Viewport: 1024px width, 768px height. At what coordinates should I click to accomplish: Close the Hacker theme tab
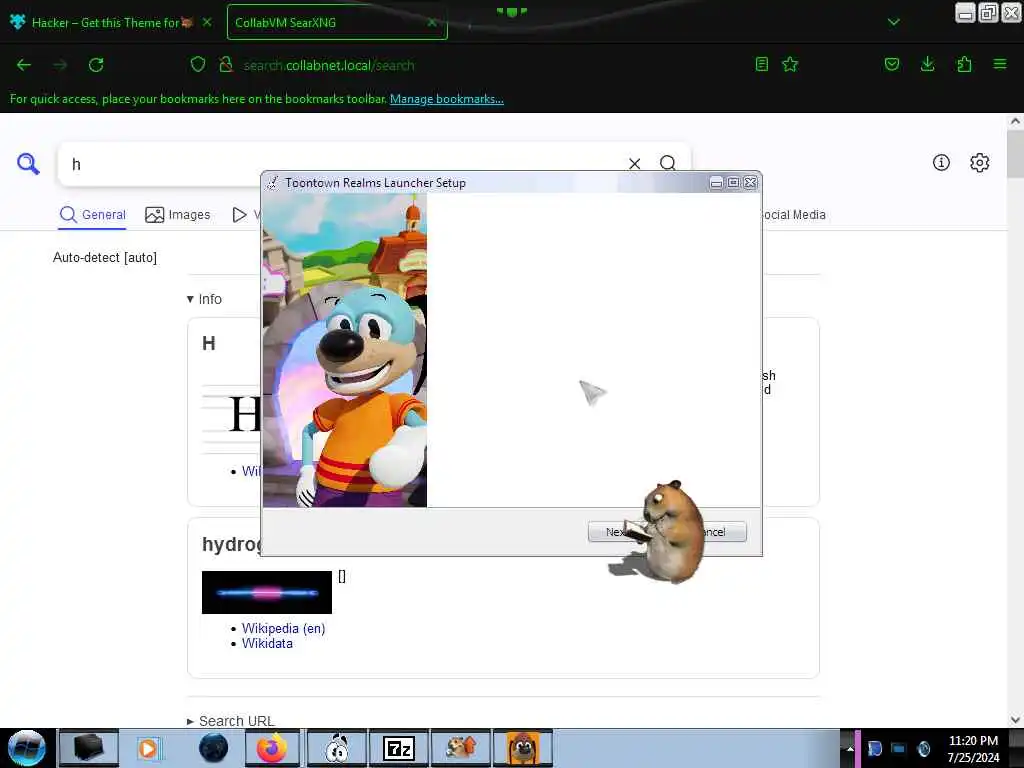pos(207,22)
